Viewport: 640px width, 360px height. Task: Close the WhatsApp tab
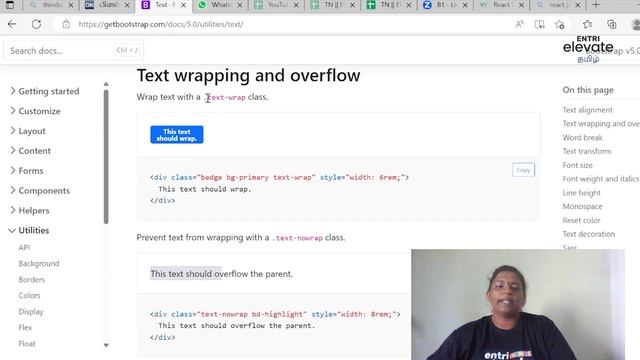pos(240,5)
